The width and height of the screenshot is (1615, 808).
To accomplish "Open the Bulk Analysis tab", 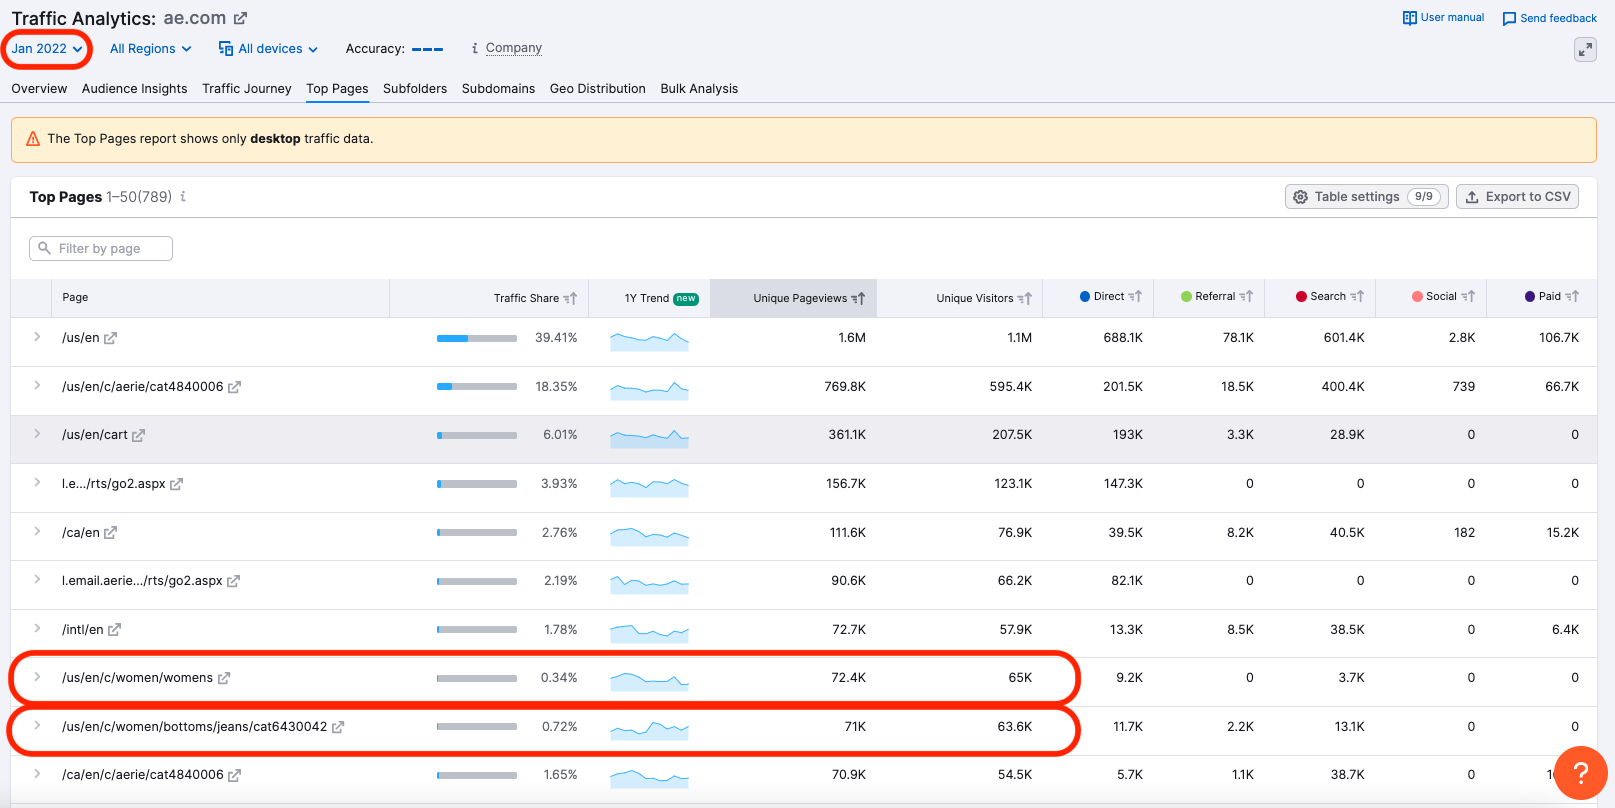I will coord(699,88).
